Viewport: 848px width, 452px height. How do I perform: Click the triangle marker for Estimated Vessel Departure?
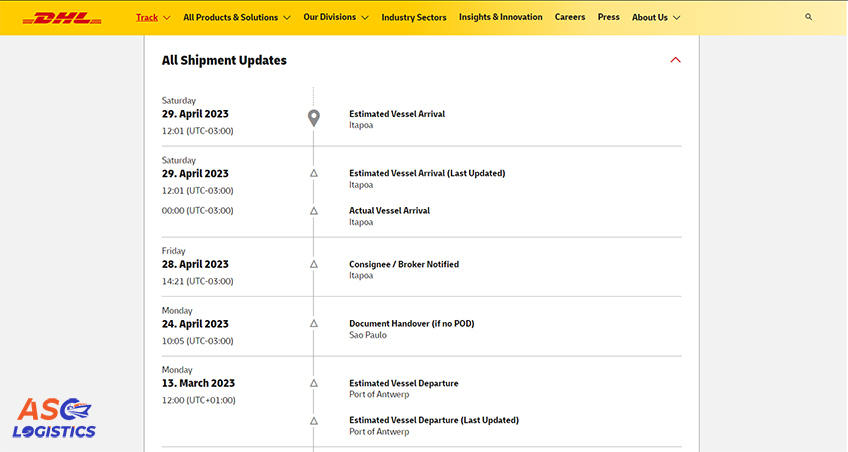(x=313, y=383)
